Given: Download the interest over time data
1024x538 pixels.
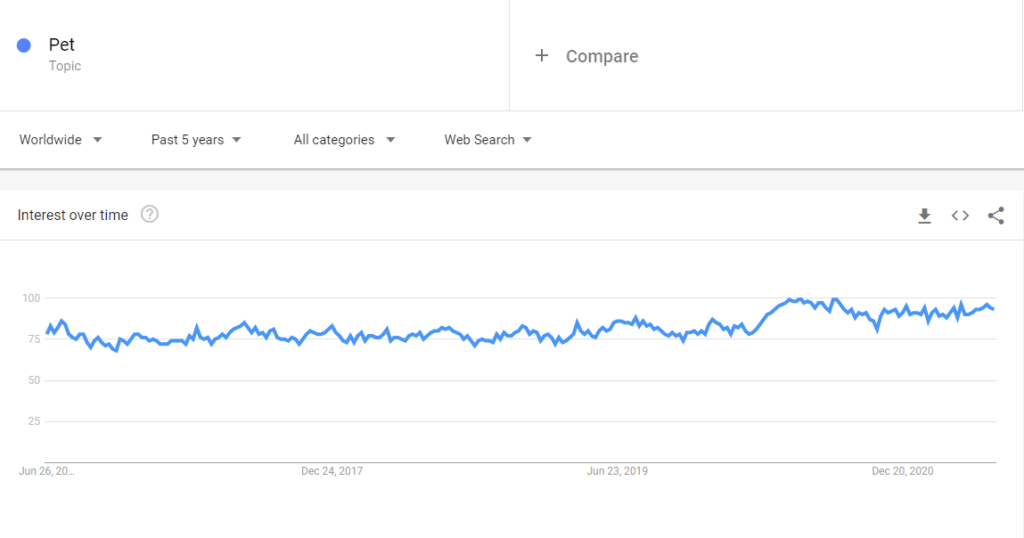Looking at the screenshot, I should click(924, 215).
